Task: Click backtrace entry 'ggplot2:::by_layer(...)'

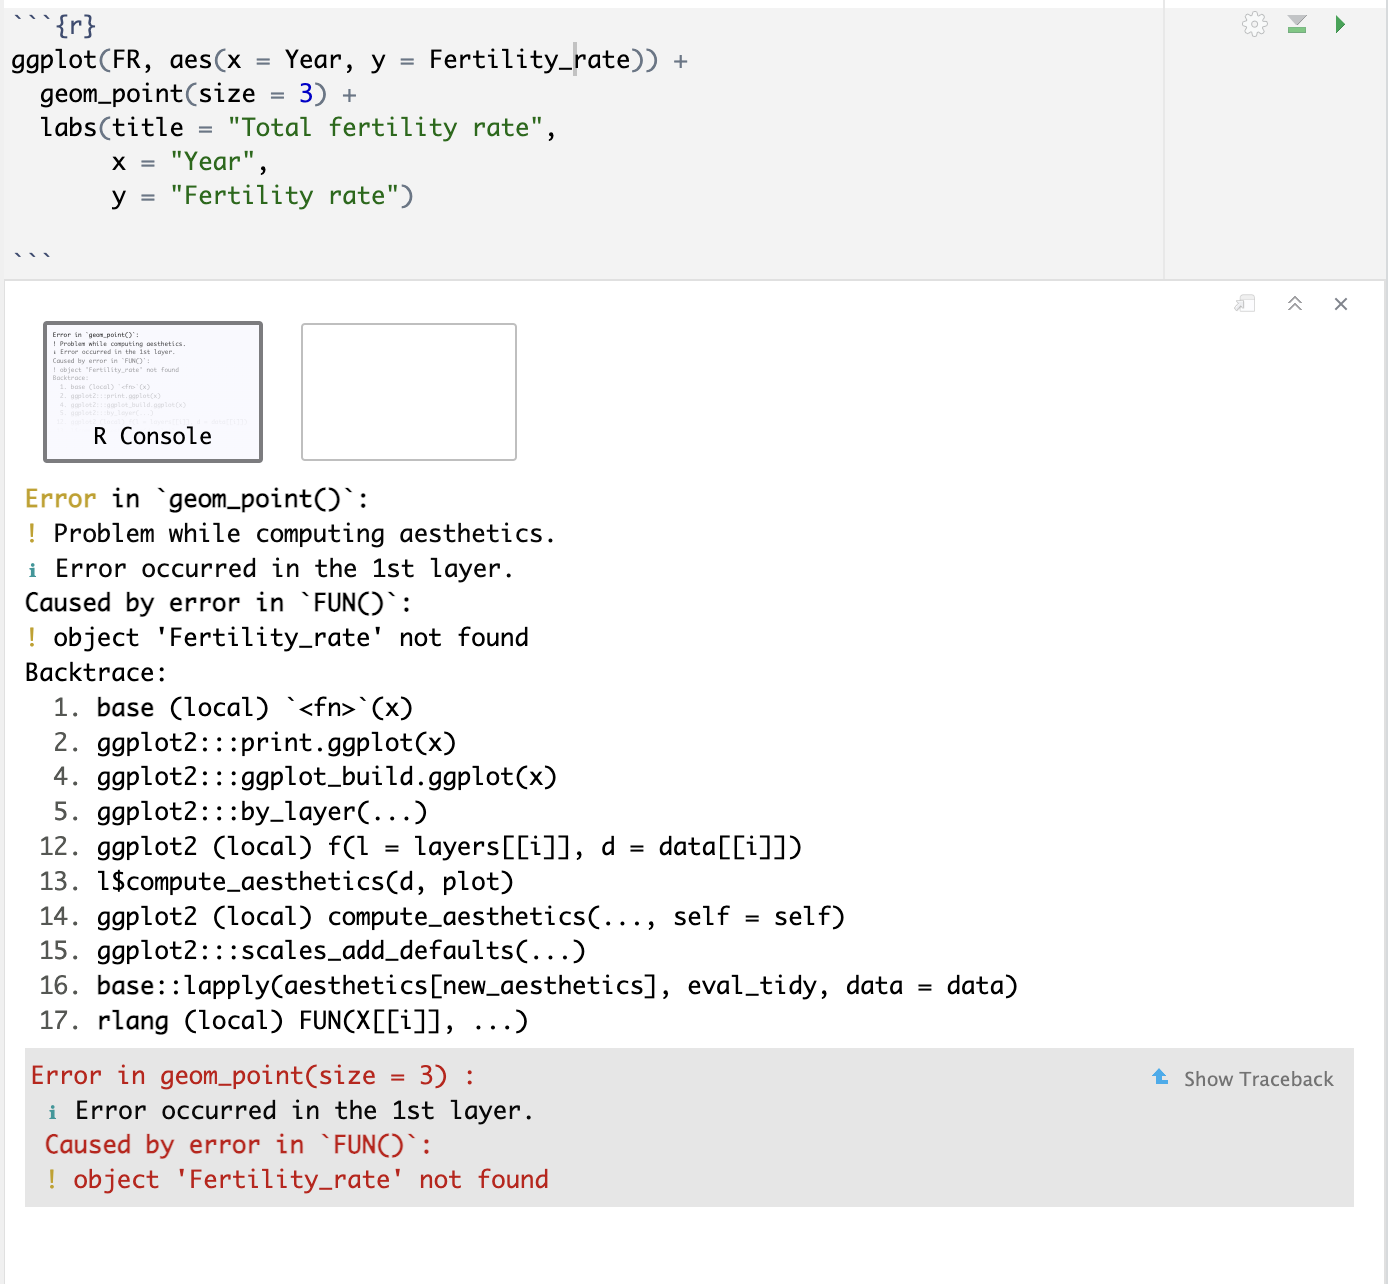Action: pos(262,812)
